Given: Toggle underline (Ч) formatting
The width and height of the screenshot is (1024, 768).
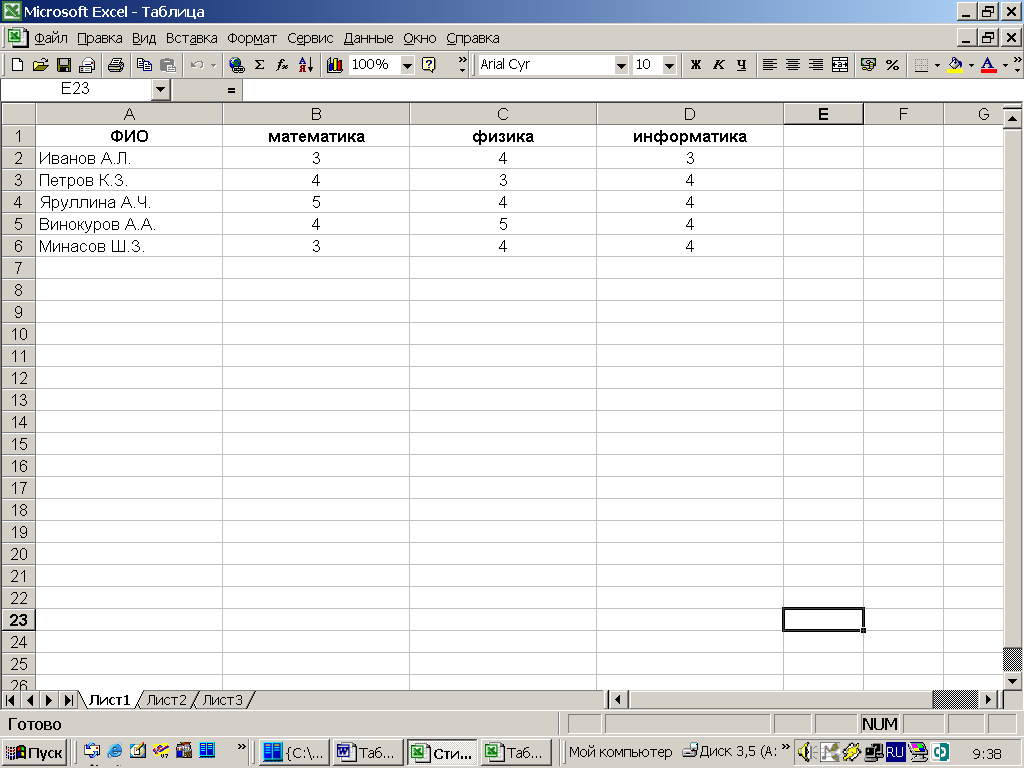Looking at the screenshot, I should 741,65.
